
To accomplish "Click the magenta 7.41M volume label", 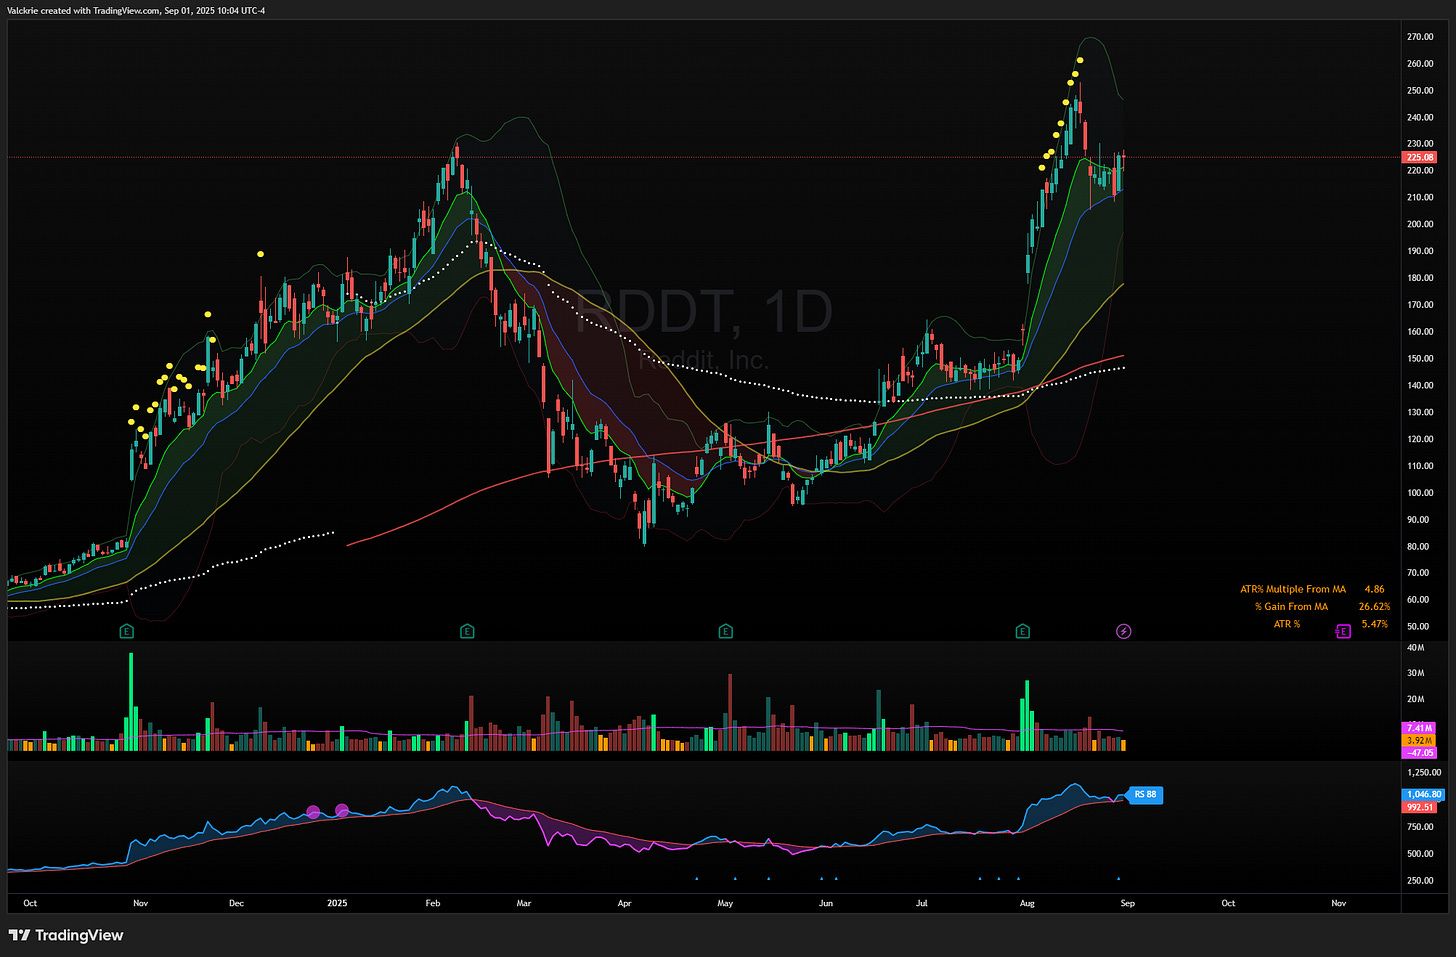I will (x=1419, y=728).
